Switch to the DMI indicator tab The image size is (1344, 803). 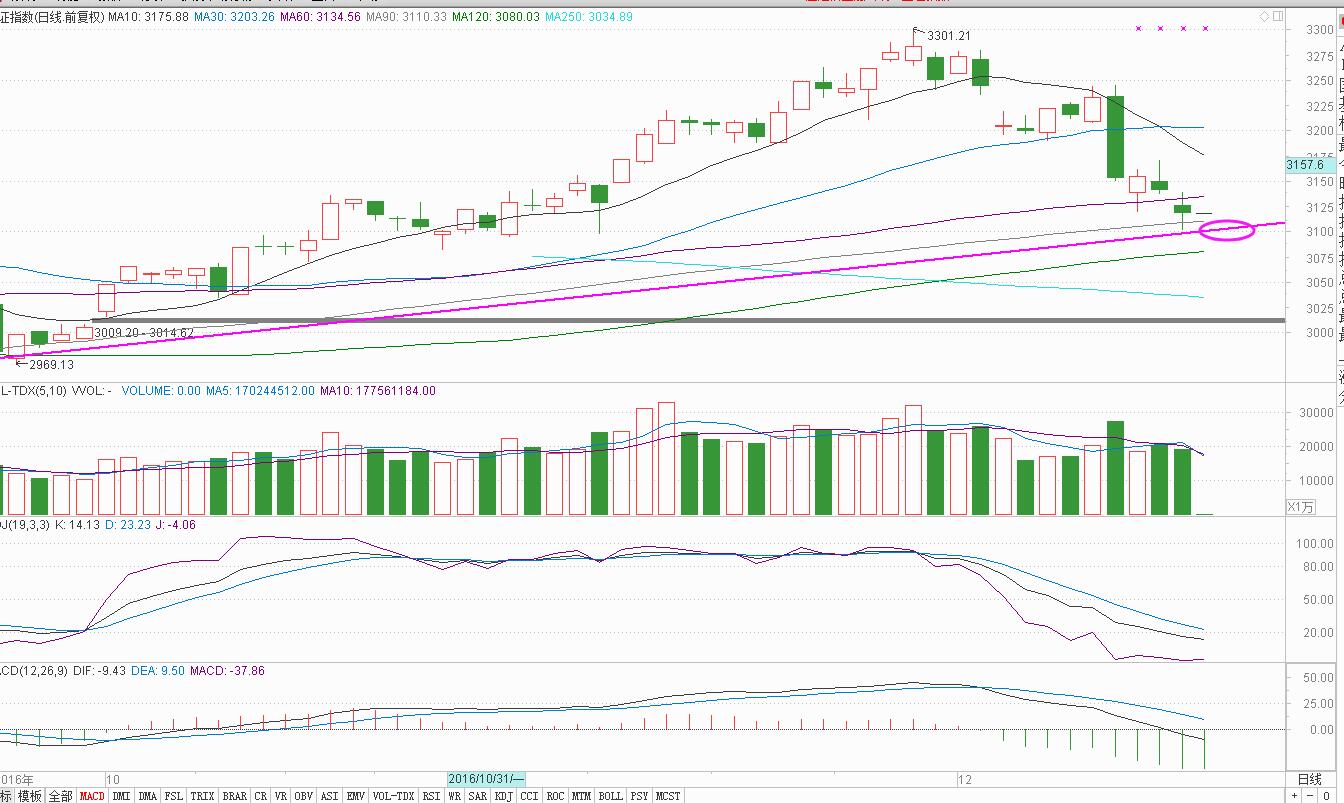point(122,796)
